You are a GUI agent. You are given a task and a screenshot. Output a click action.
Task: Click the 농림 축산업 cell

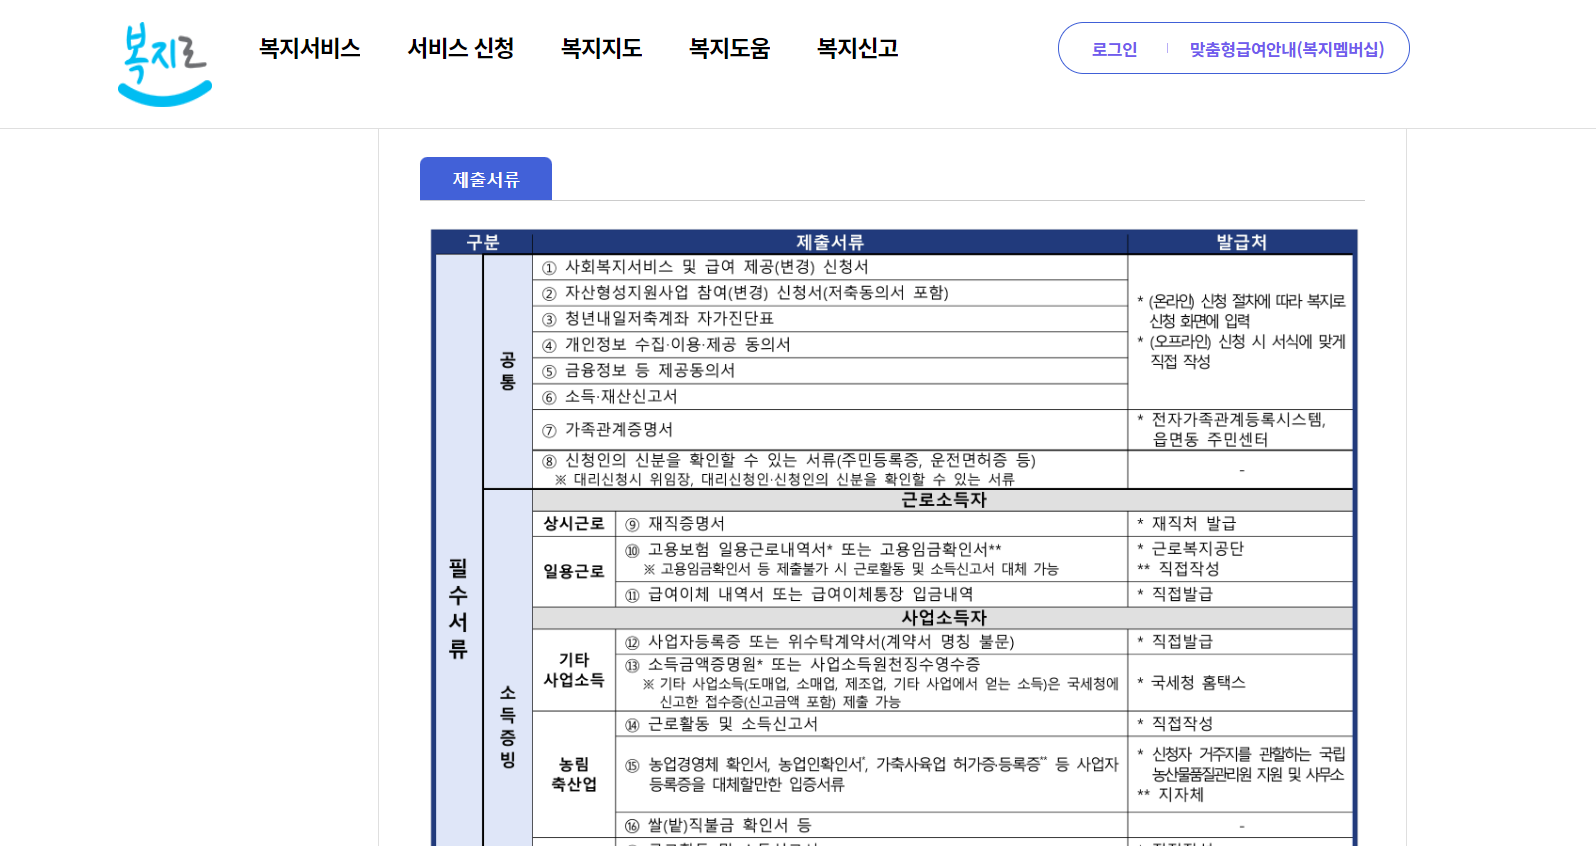pyautogui.click(x=574, y=775)
